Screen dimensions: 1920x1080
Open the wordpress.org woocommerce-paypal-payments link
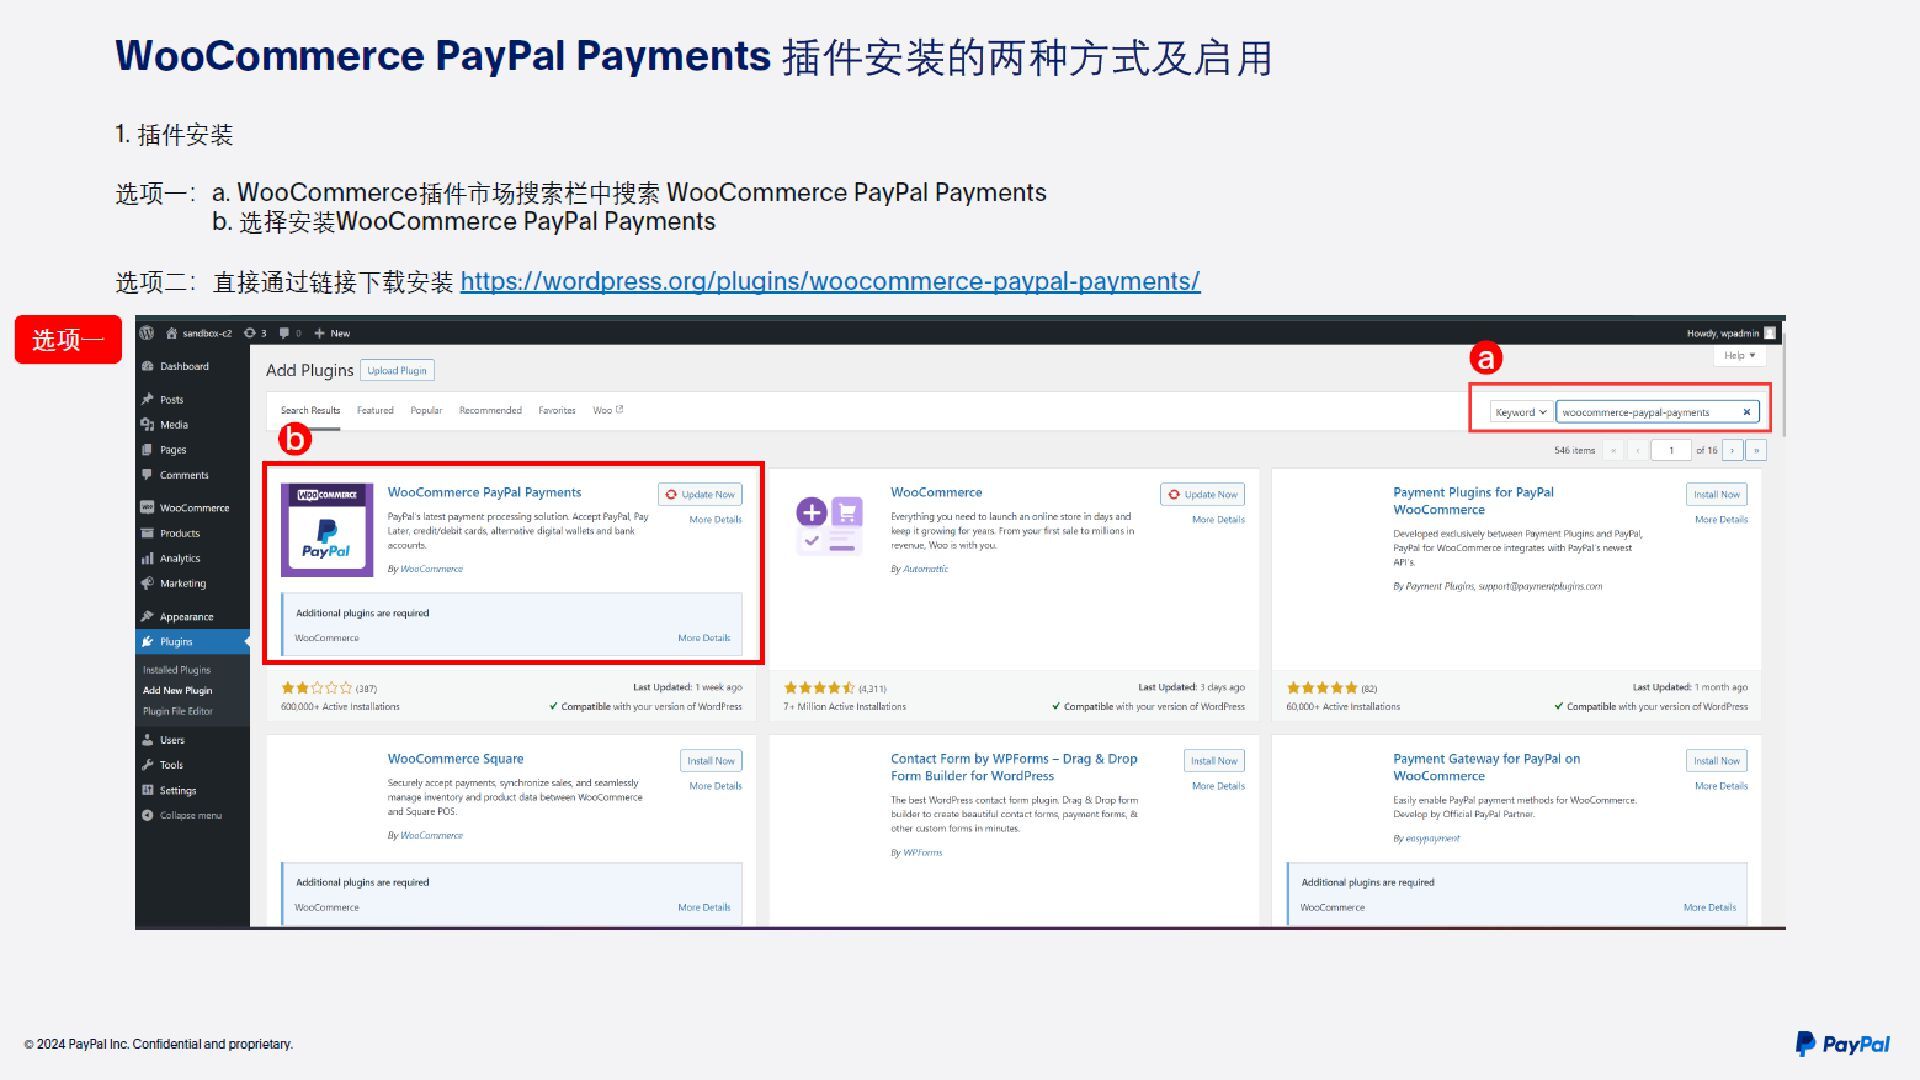tap(830, 282)
